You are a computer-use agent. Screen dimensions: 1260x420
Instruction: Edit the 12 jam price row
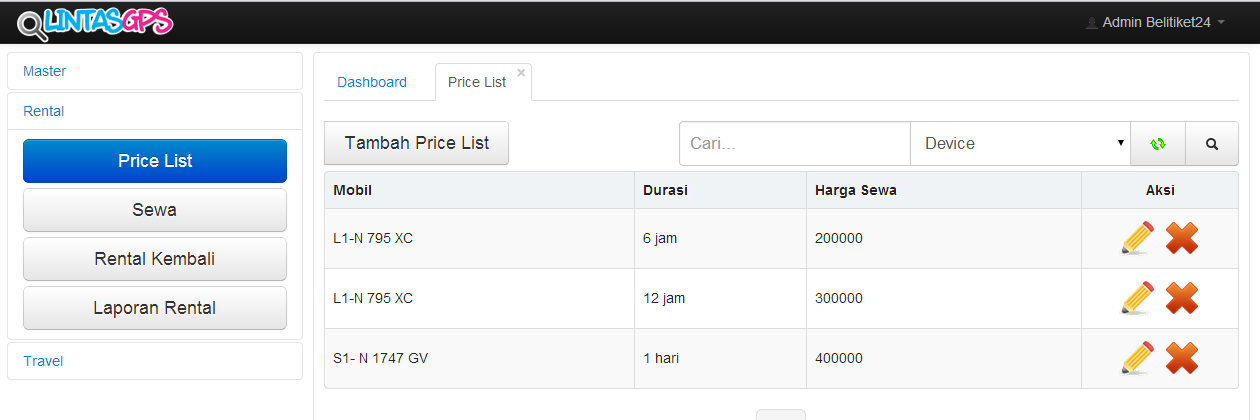point(1138,298)
